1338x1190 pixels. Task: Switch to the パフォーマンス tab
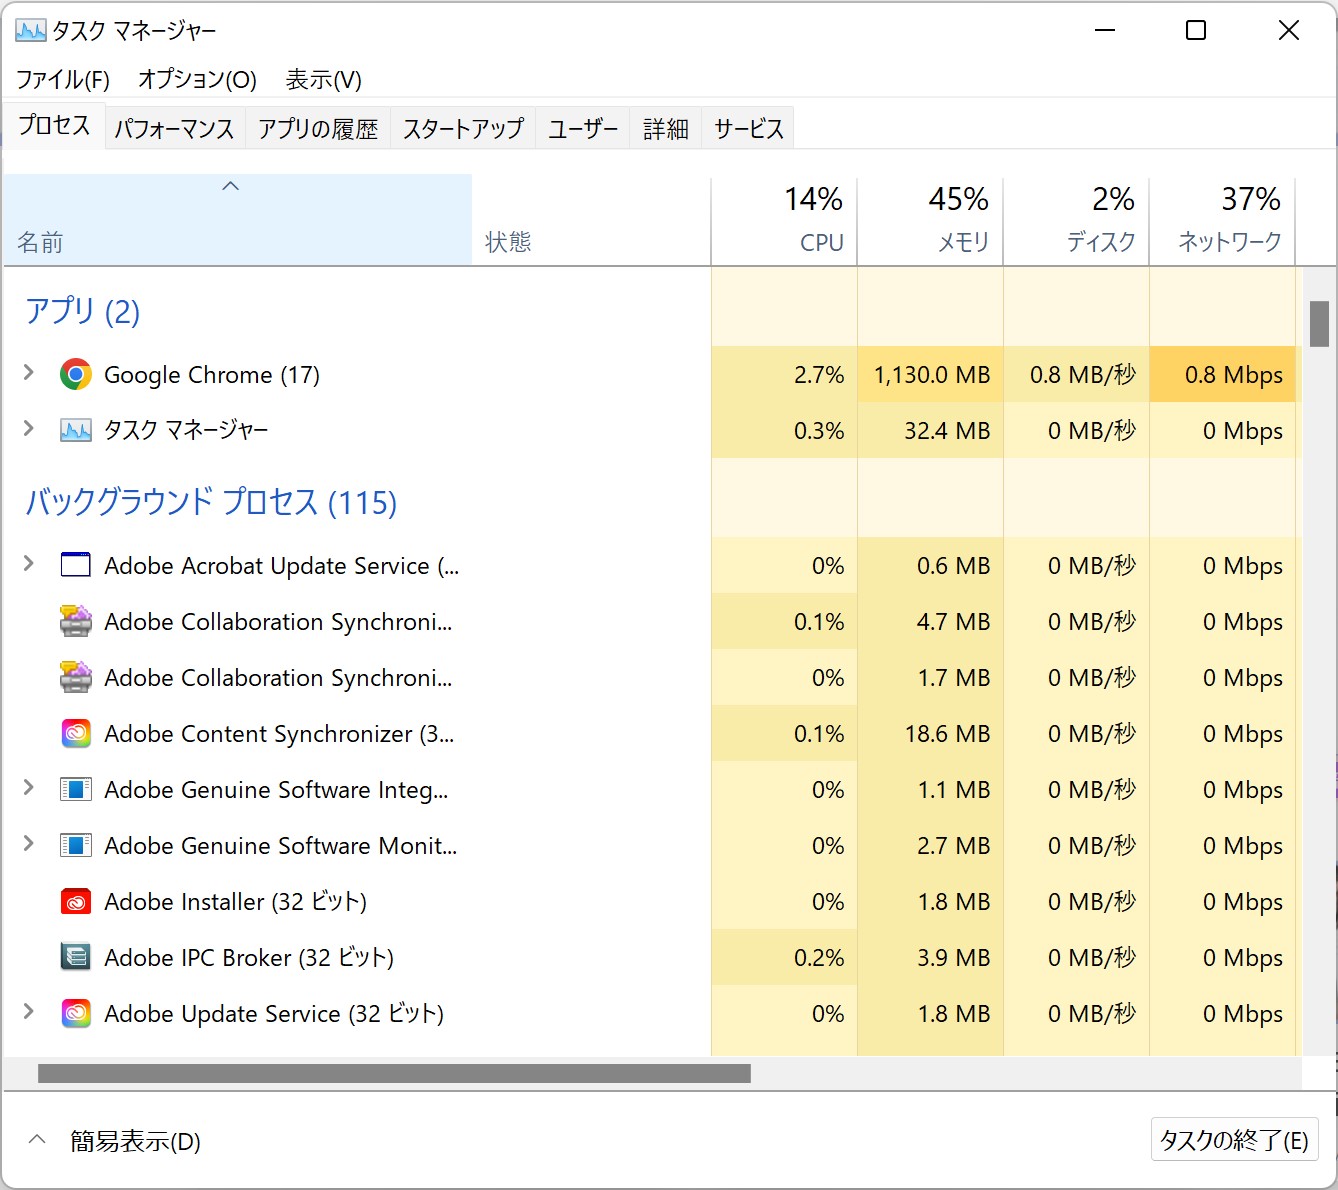(x=174, y=129)
